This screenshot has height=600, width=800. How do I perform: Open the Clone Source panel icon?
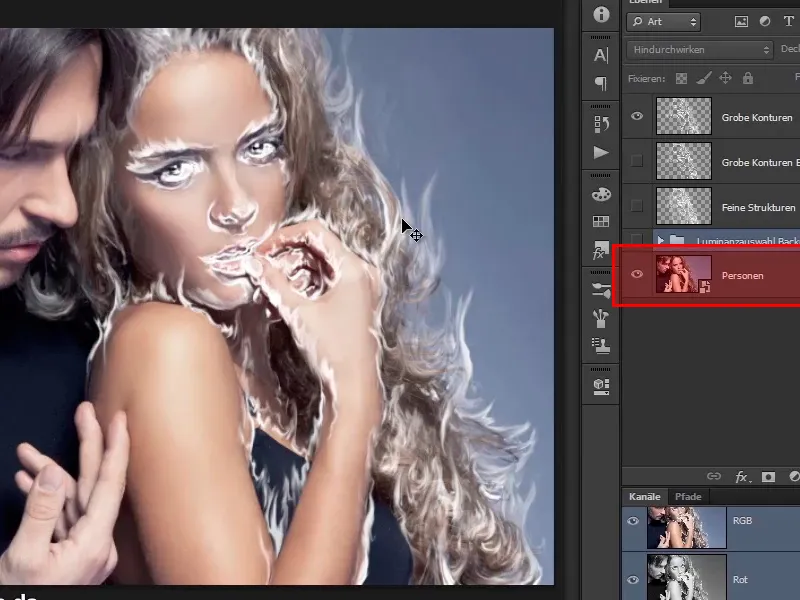tap(601, 346)
